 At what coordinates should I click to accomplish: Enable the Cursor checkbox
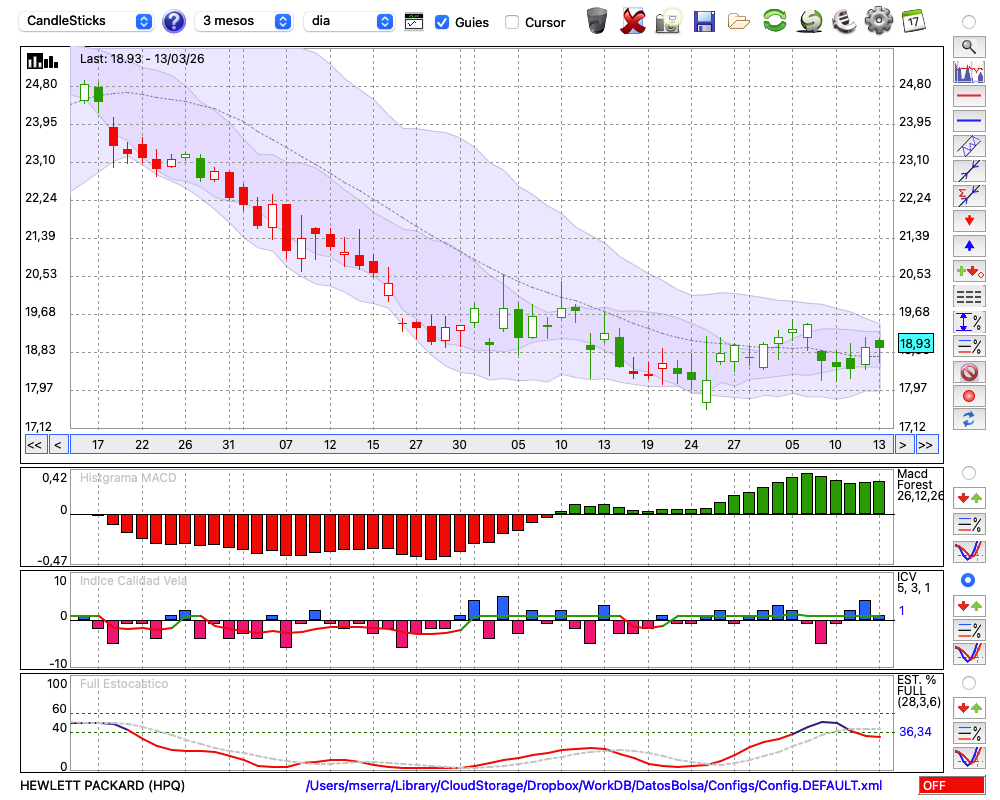tap(512, 22)
